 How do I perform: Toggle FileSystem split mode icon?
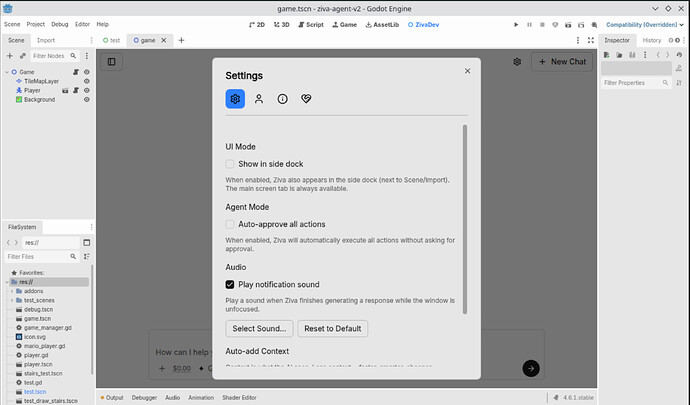point(87,243)
